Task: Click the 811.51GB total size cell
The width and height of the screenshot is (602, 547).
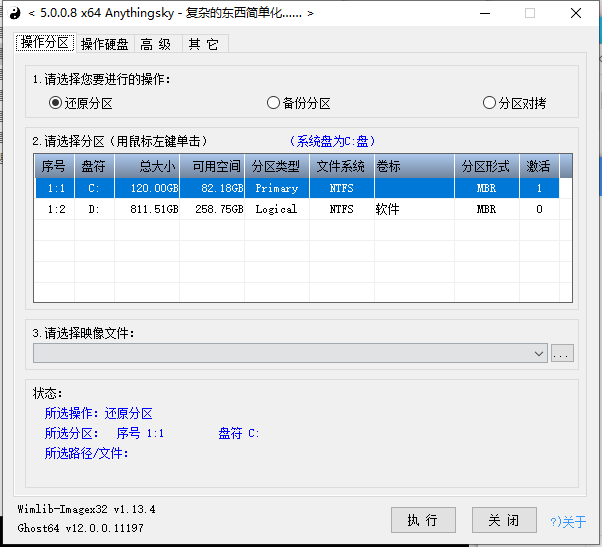Action: pyautogui.click(x=147, y=209)
